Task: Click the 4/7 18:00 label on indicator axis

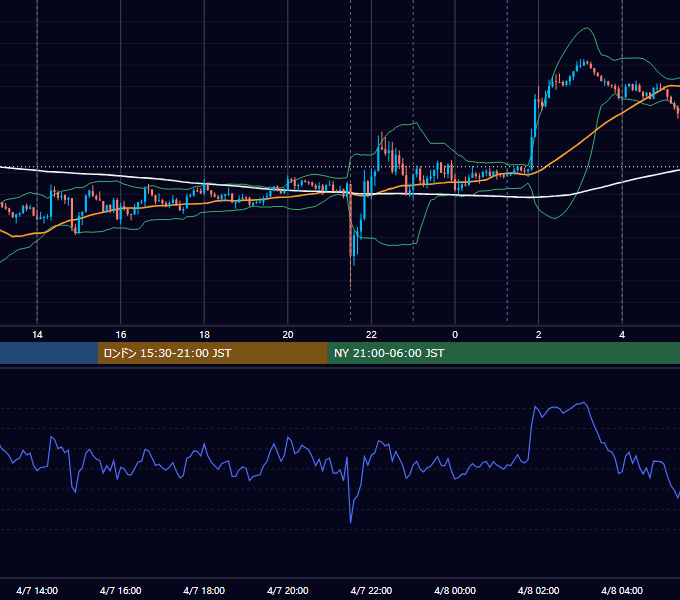Action: 204,590
